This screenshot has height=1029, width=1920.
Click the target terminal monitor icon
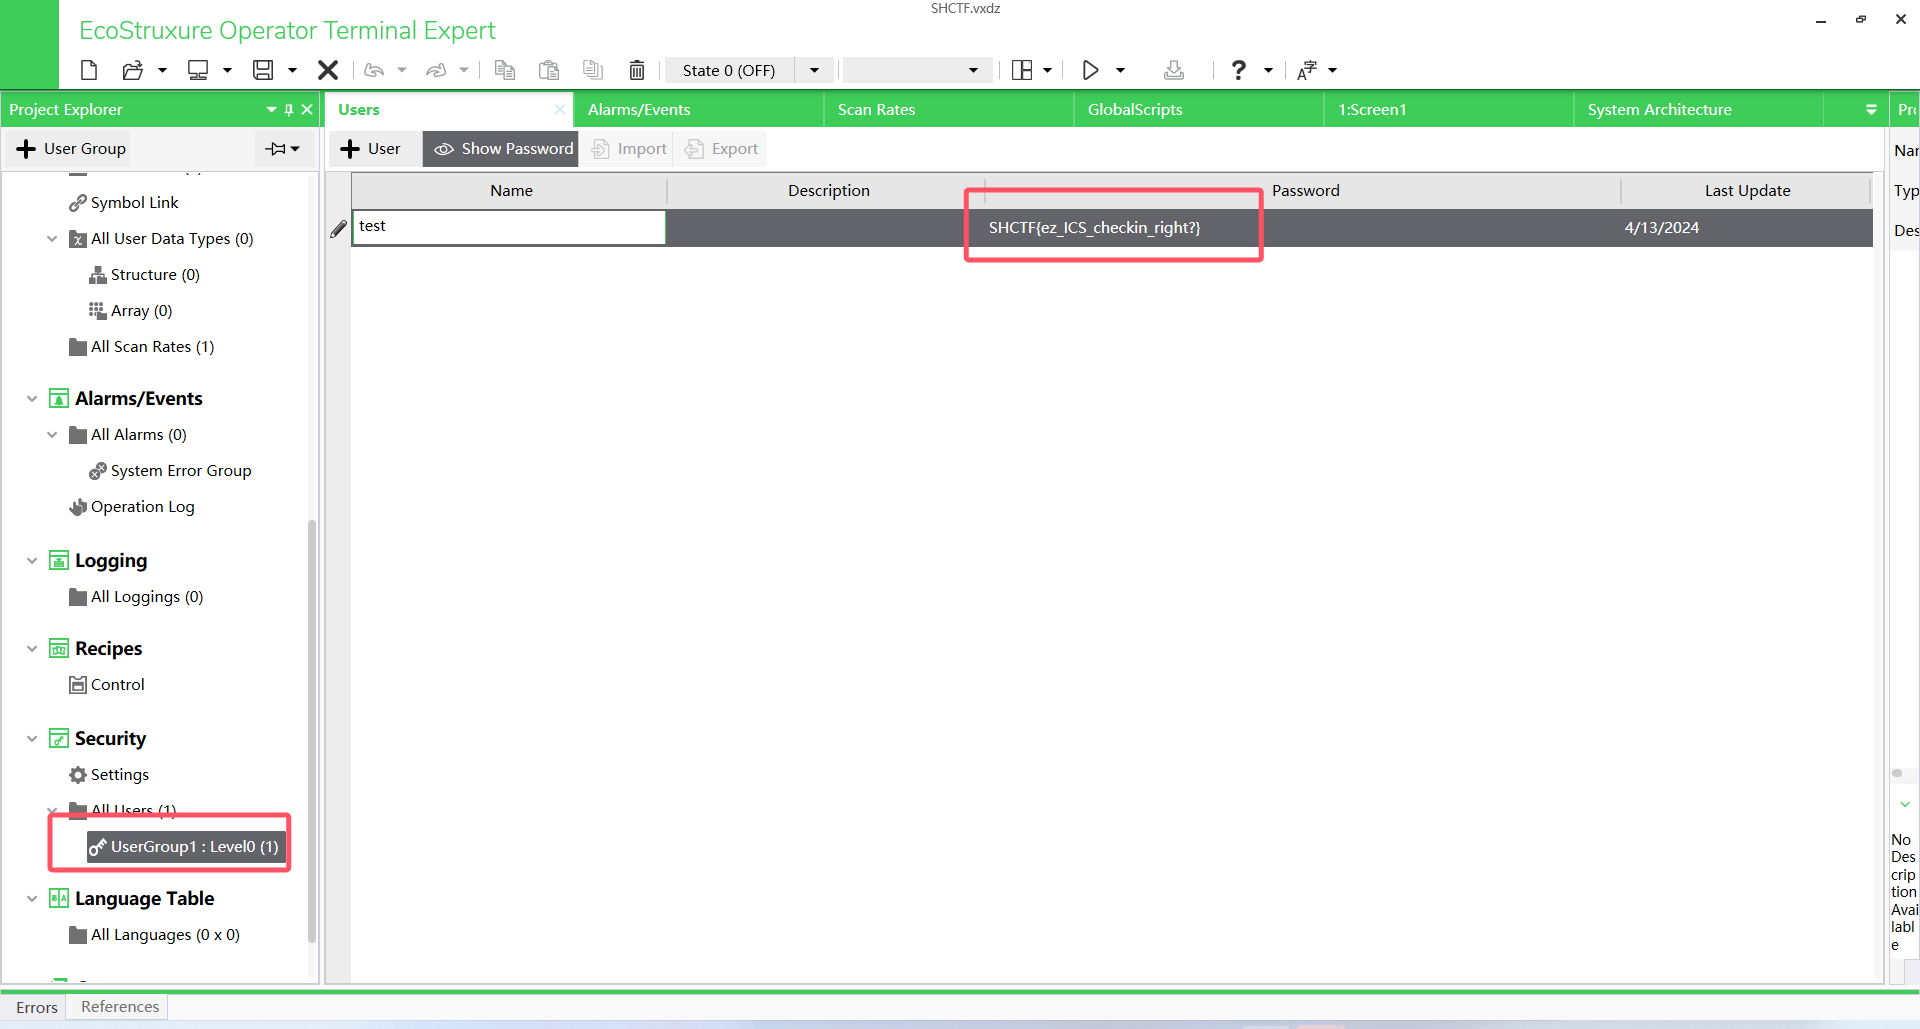(x=198, y=70)
